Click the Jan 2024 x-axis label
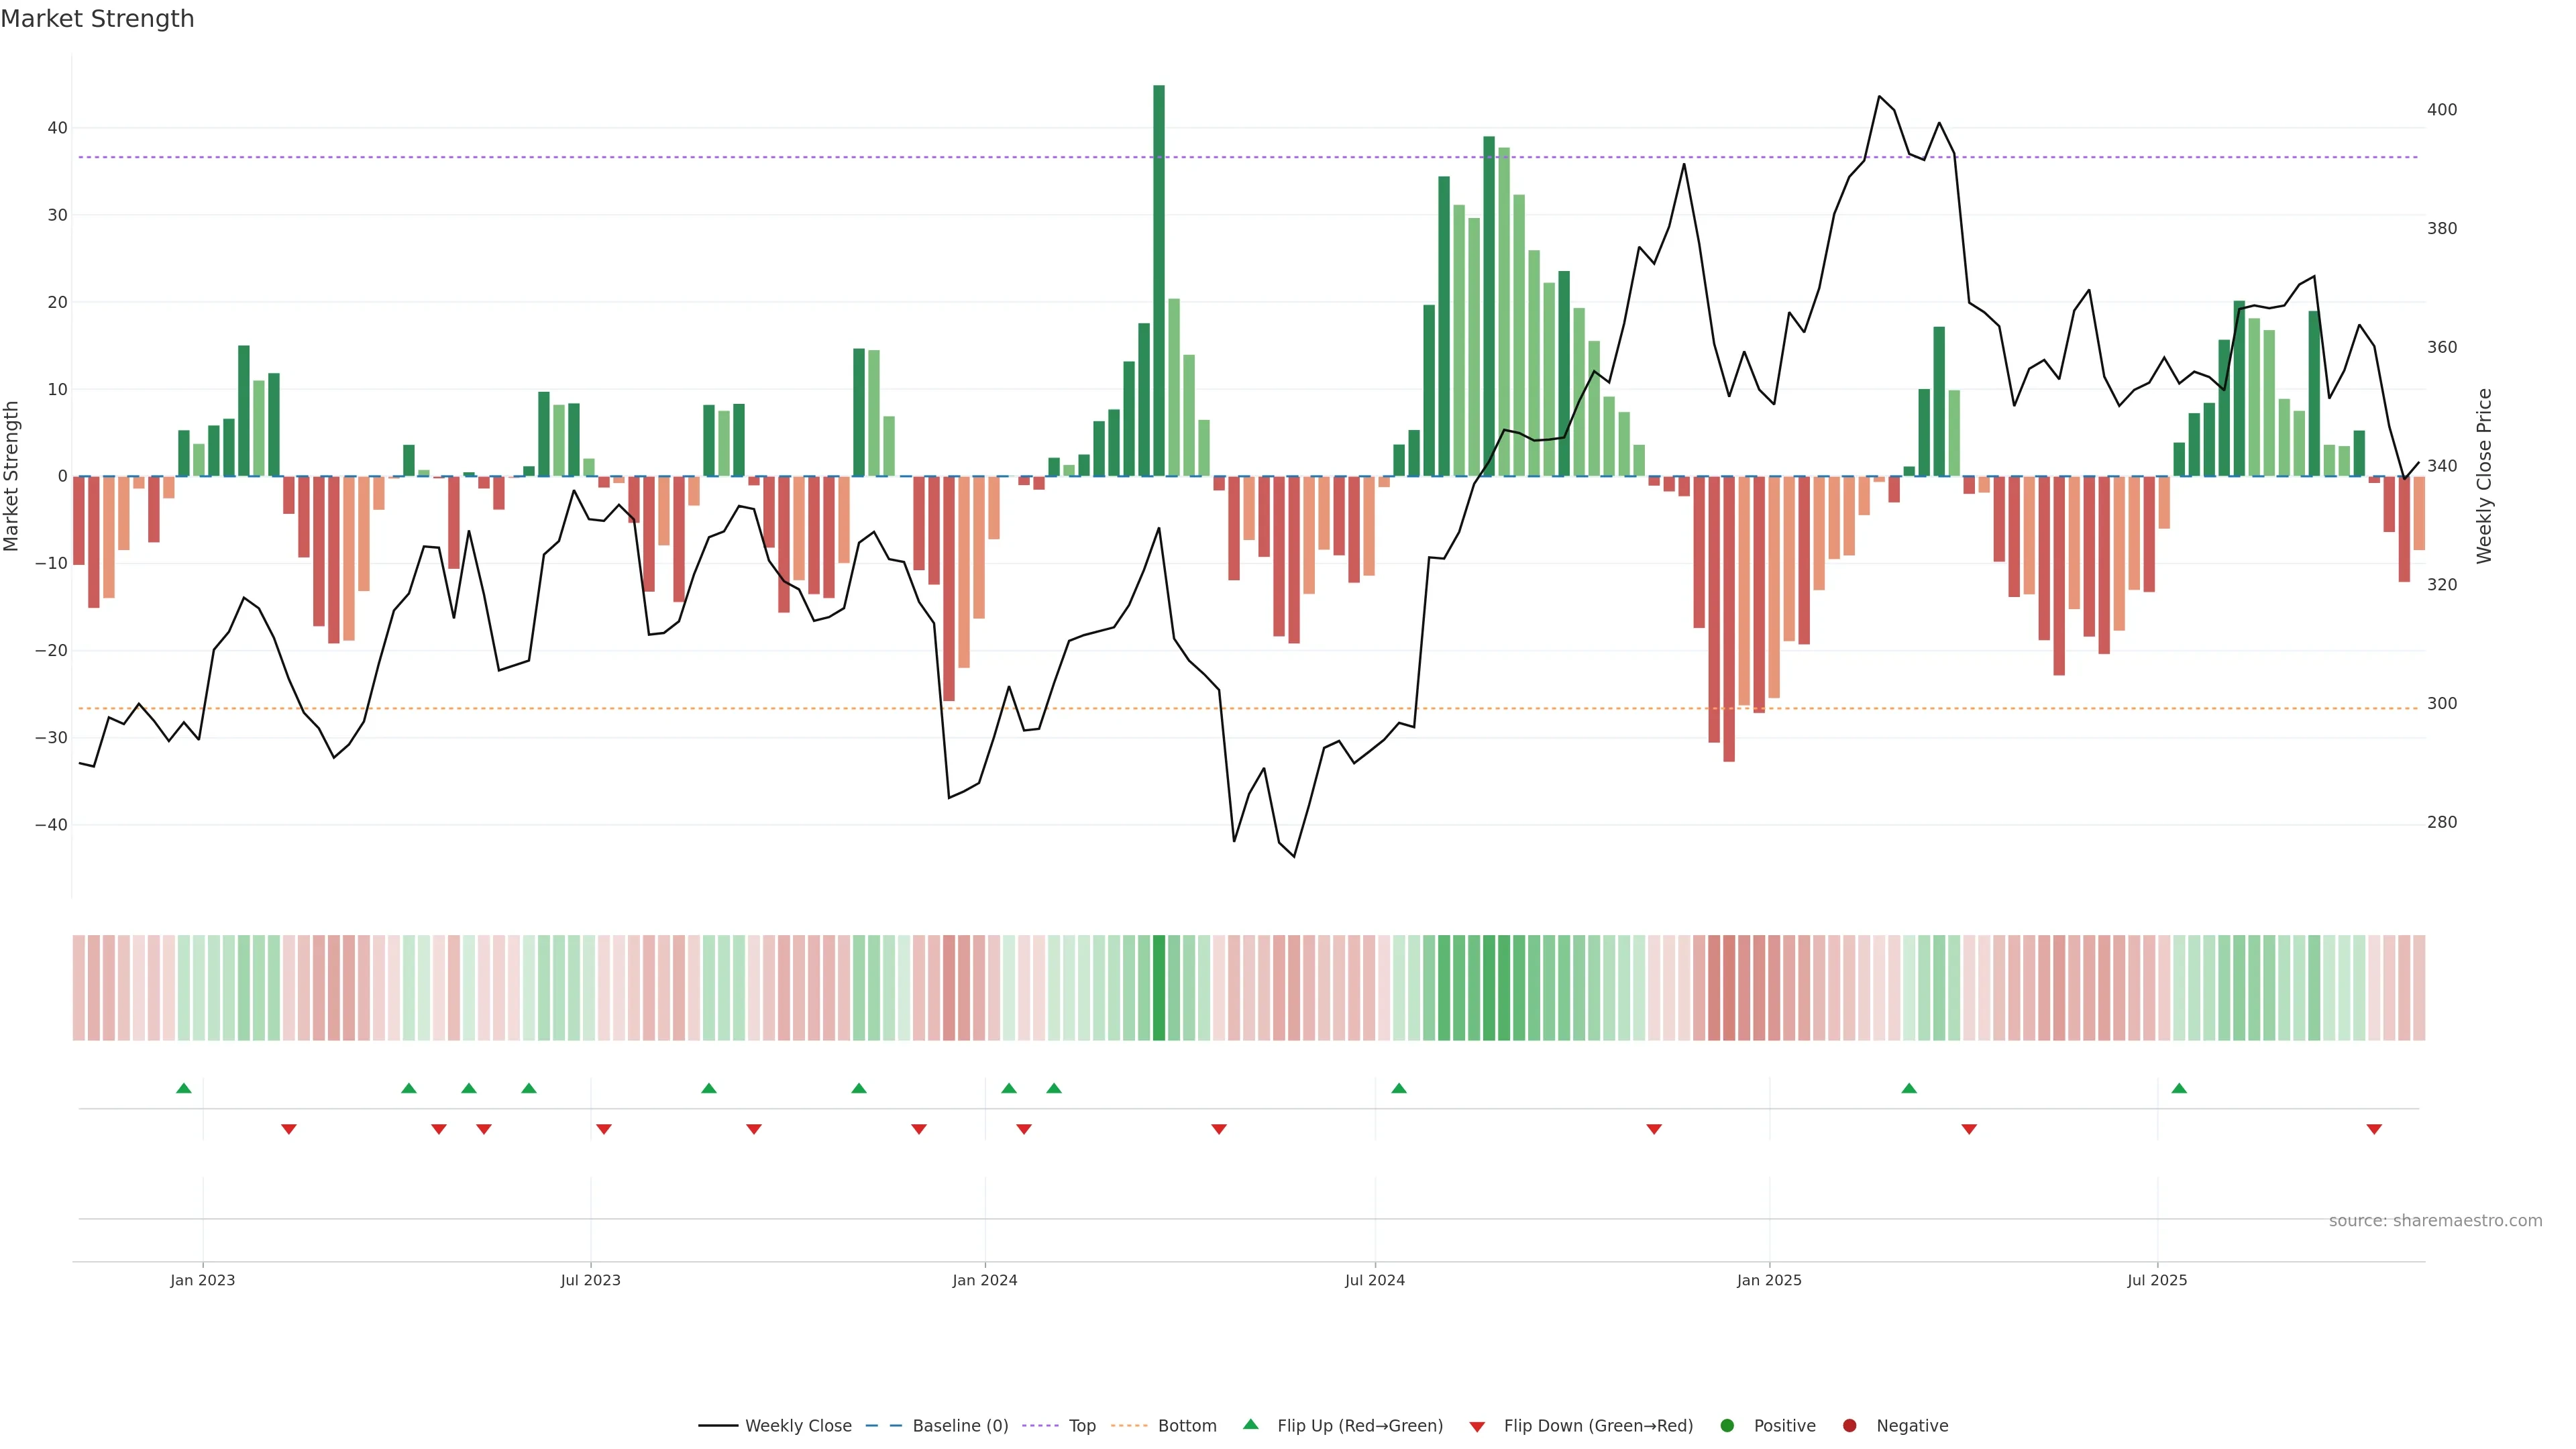The image size is (2576, 1449). (985, 1281)
